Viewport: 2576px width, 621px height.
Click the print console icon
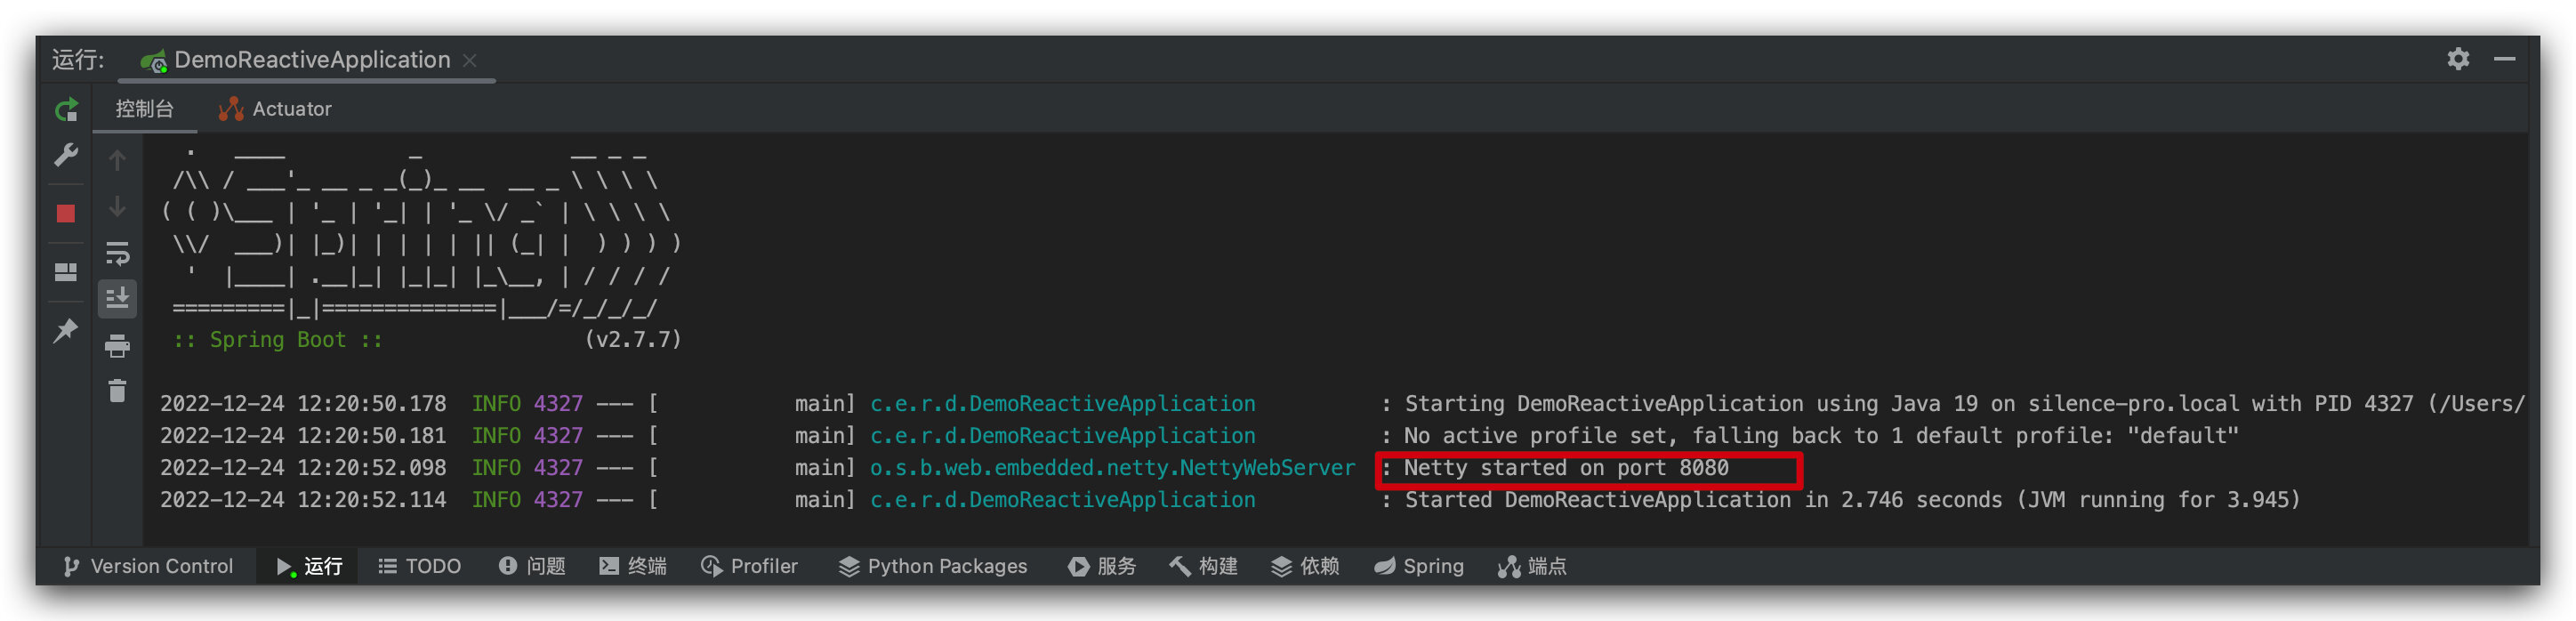tap(117, 346)
